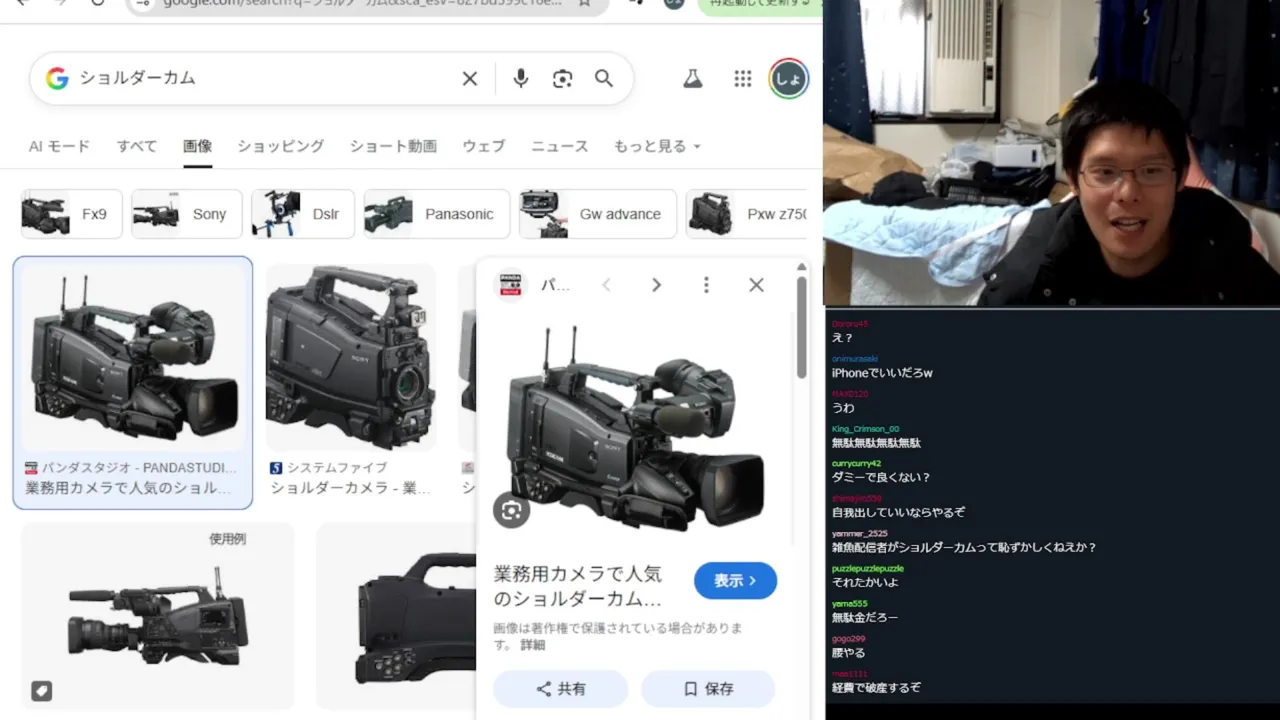
Task: Start voice search with microphone icon
Action: click(x=520, y=79)
